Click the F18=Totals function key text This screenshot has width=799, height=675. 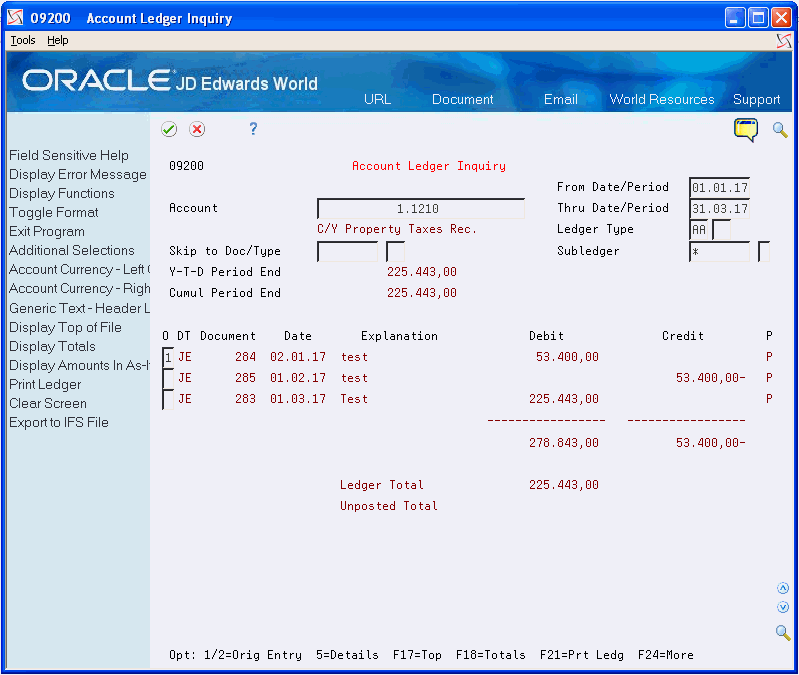(x=490, y=655)
